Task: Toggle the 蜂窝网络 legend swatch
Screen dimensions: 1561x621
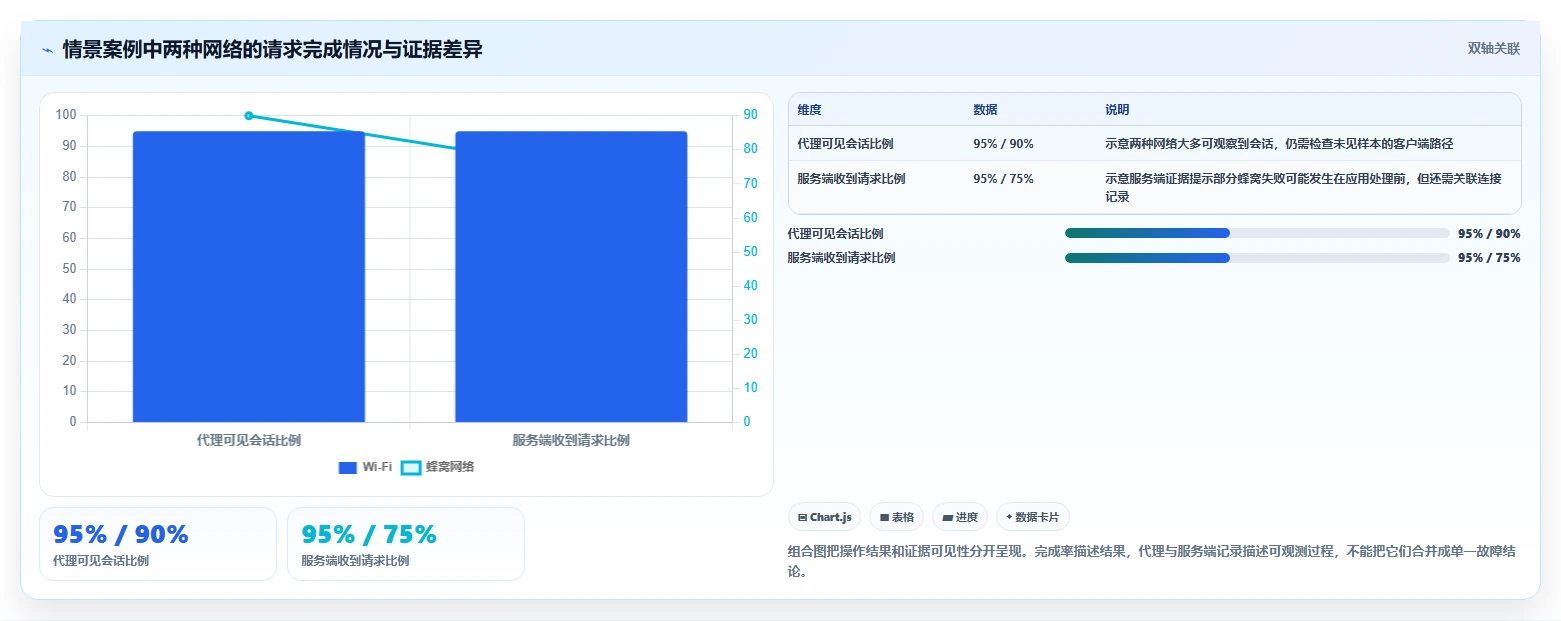Action: click(411, 467)
